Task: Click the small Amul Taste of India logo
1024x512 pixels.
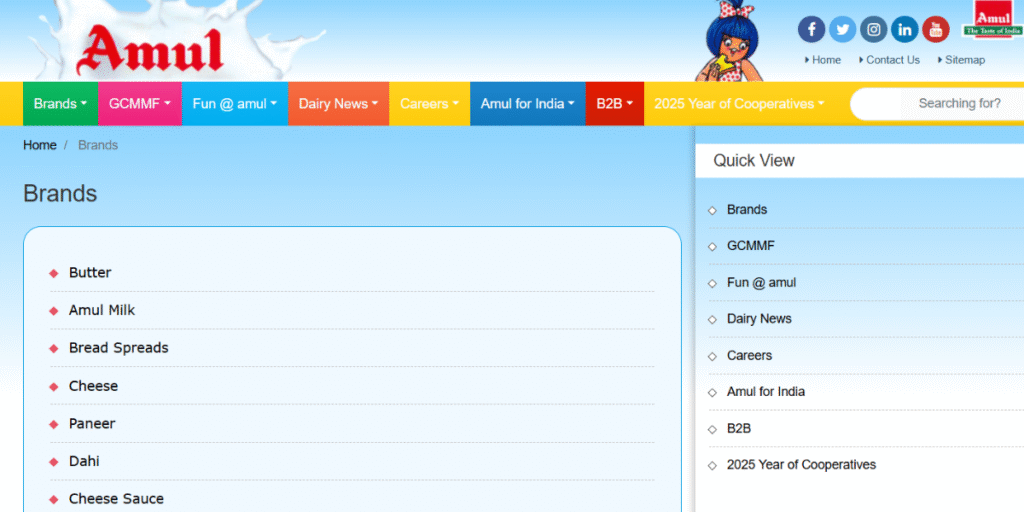Action: [x=993, y=20]
